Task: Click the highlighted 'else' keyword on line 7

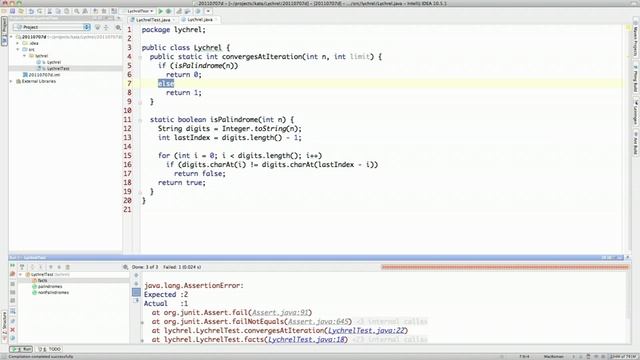Action: click(x=166, y=84)
